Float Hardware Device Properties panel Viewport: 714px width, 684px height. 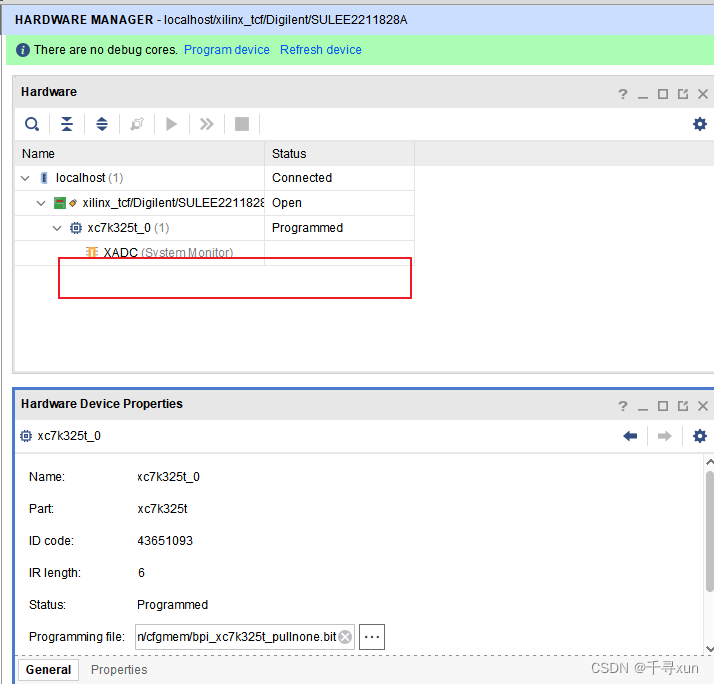click(683, 406)
